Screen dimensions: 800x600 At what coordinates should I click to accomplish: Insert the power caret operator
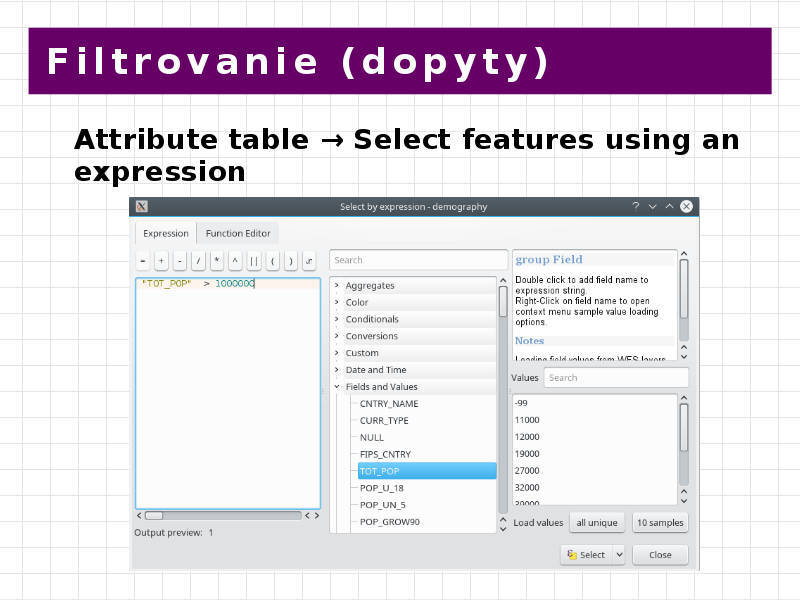point(235,261)
